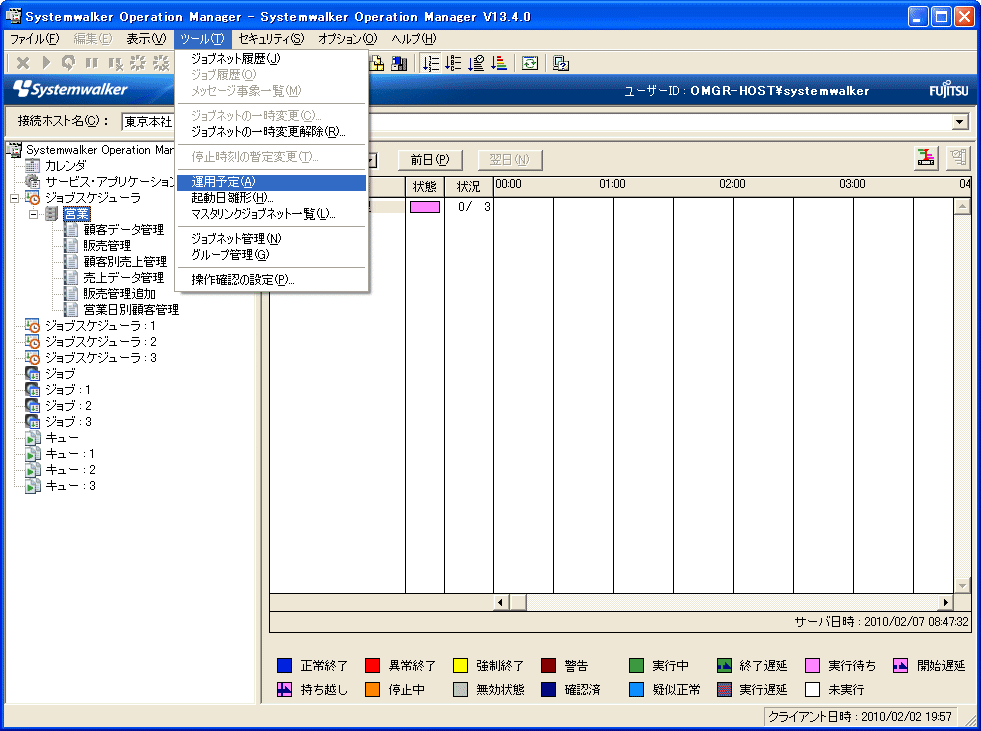
Task: Click the horizontal scrollbar left arrow
Action: pyautogui.click(x=501, y=602)
